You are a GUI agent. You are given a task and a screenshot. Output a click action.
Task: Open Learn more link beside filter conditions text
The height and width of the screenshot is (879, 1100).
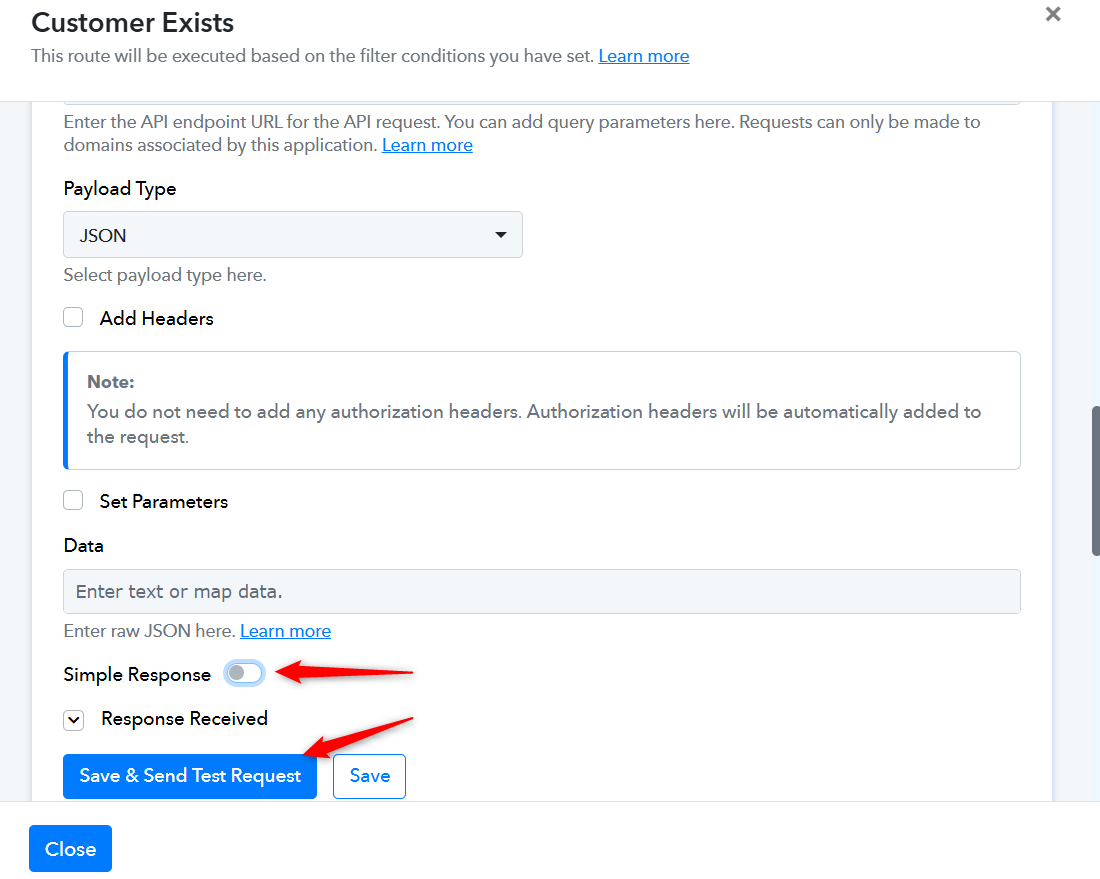tap(643, 56)
